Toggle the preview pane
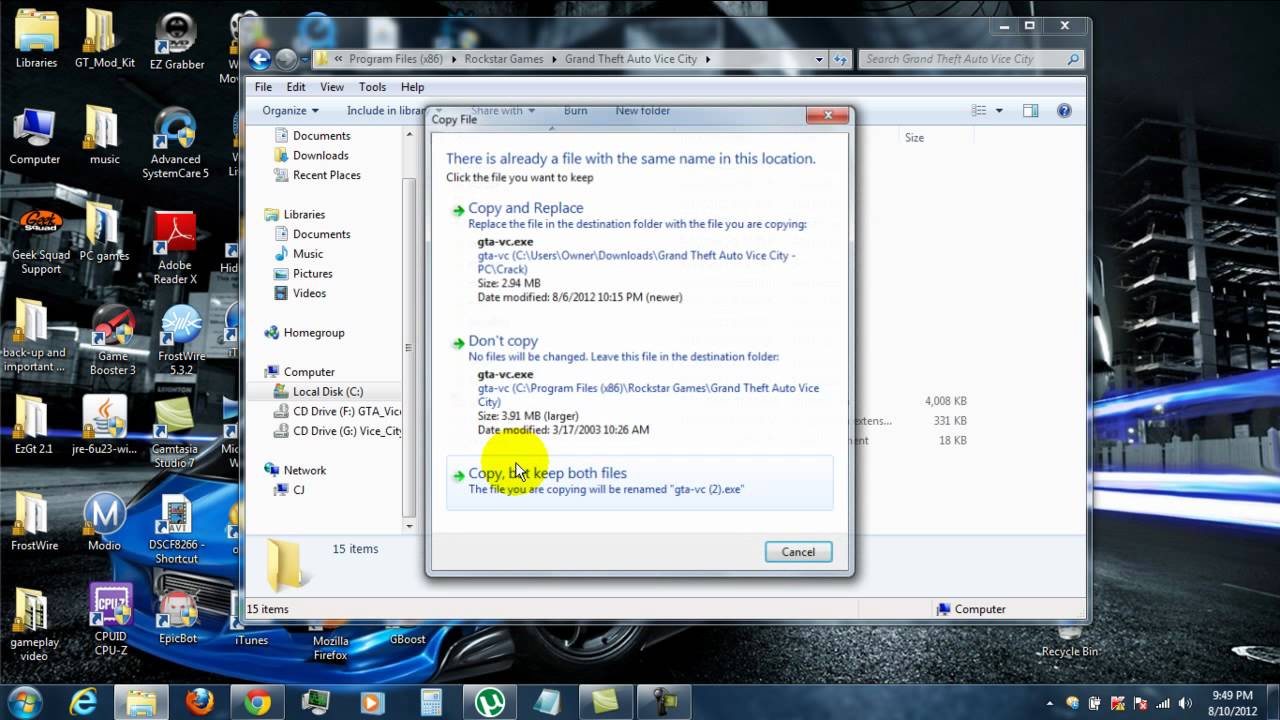Image resolution: width=1280 pixels, height=720 pixels. (x=1030, y=111)
